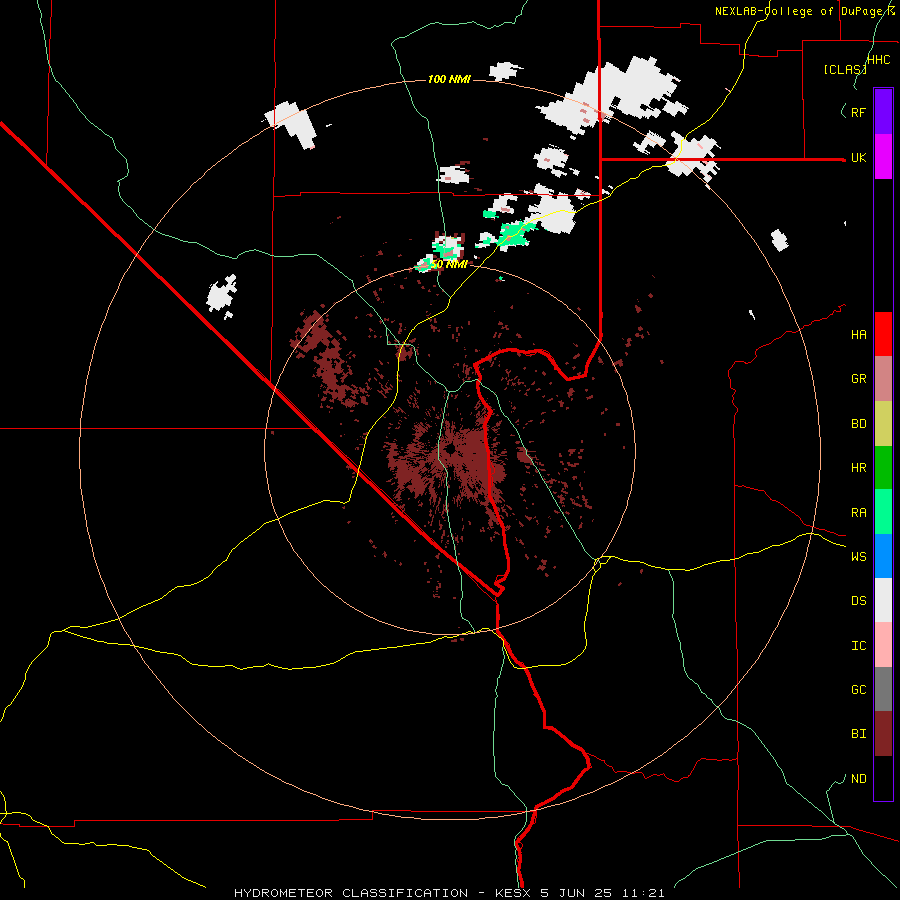Click the GR legend label
Viewport: 900px width, 900px height.
[x=858, y=379]
